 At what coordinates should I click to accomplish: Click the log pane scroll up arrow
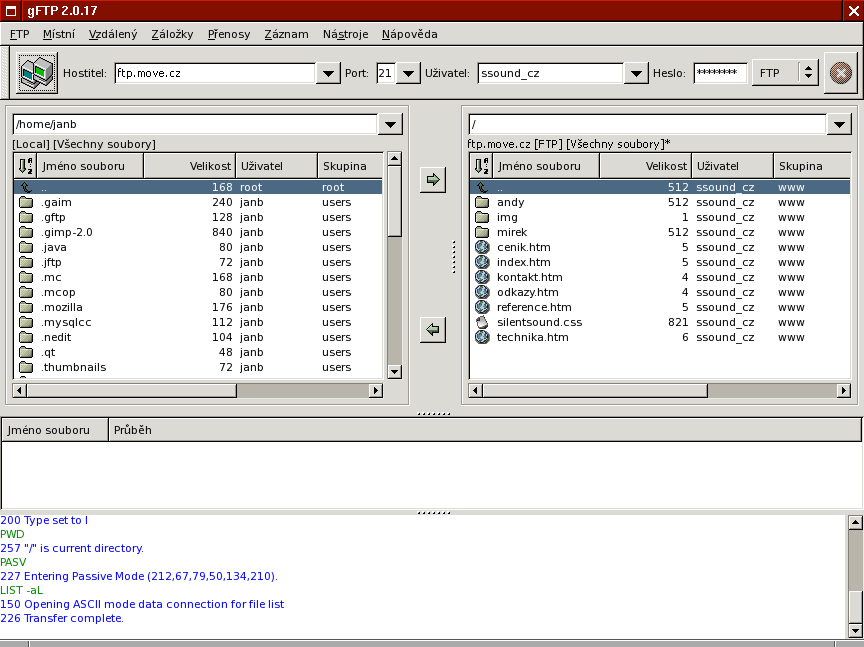[x=855, y=522]
